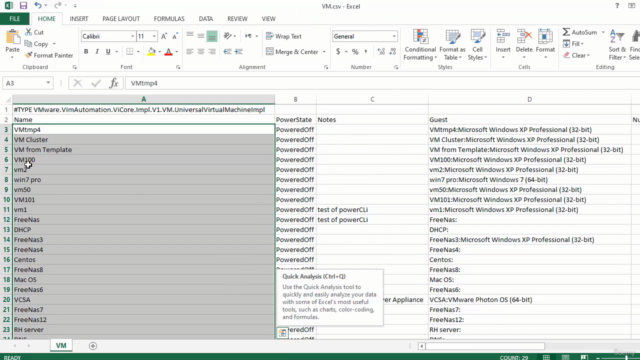Open the Clear eraser dropdown
This screenshot has height=360, width=640.
point(576,55)
